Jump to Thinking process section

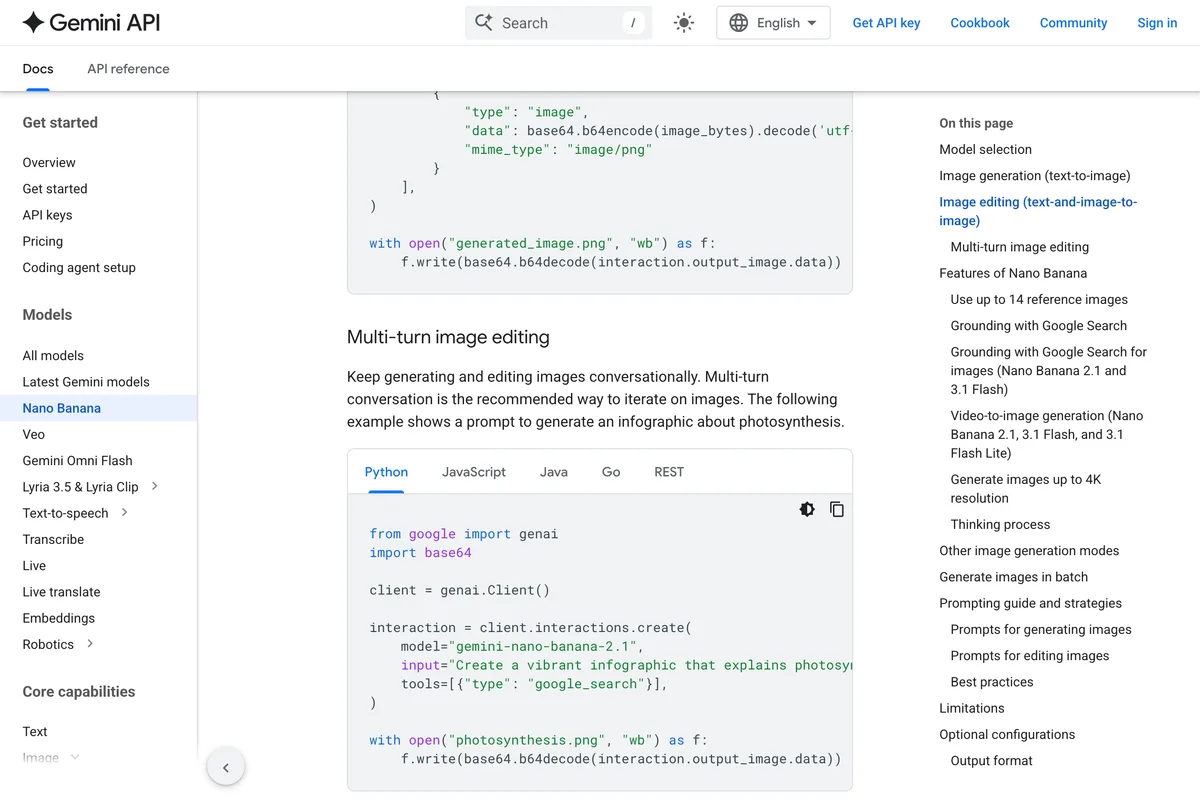tap(1000, 524)
